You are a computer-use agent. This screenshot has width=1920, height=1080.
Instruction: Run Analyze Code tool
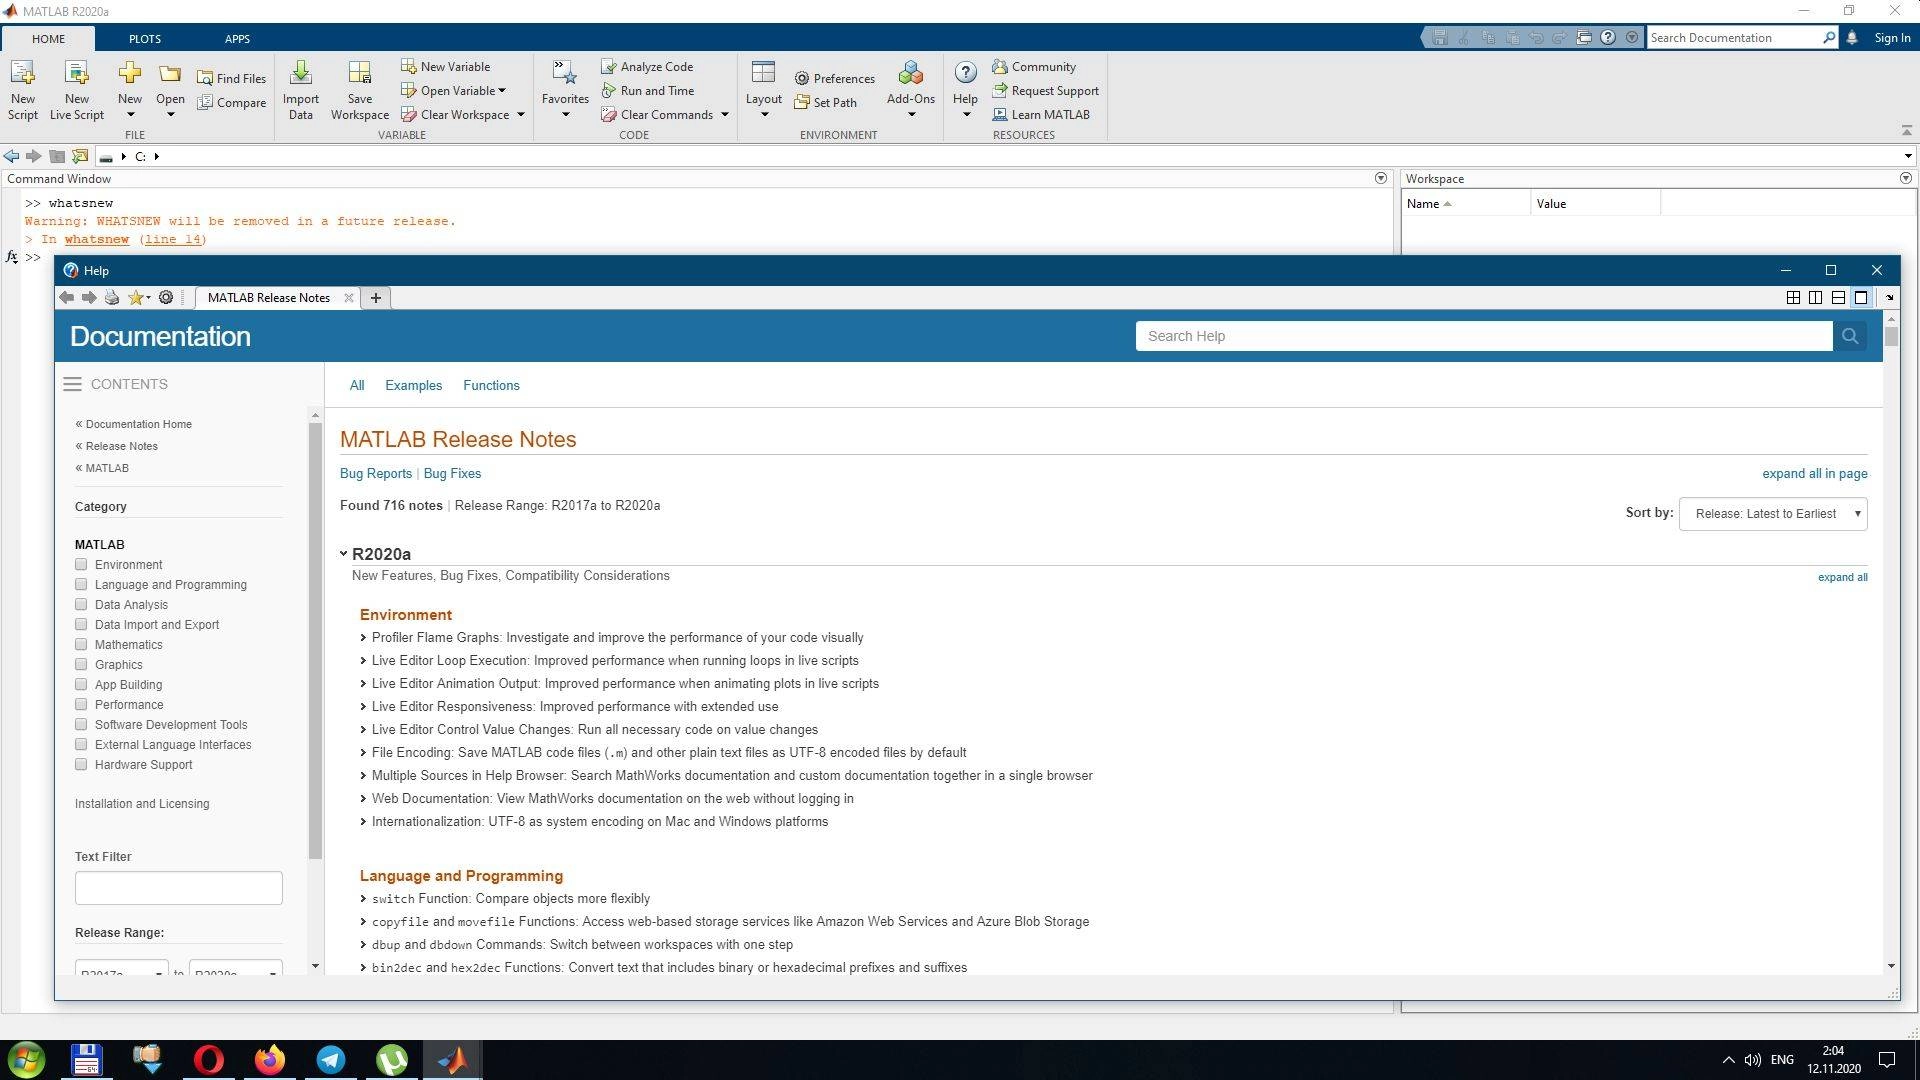pyautogui.click(x=647, y=66)
